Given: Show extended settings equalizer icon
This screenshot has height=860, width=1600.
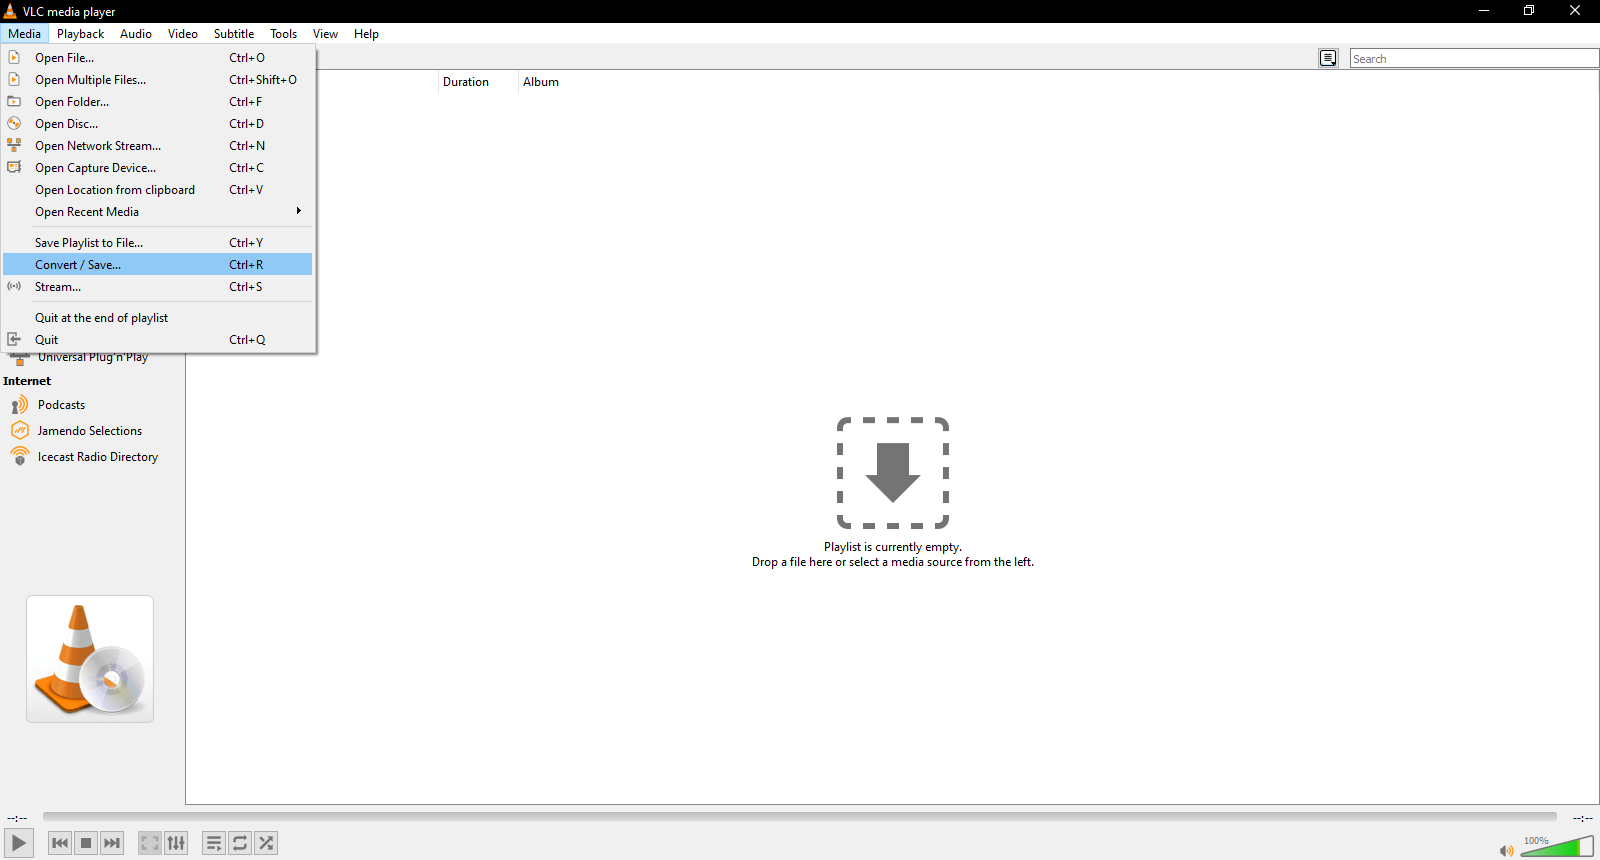Looking at the screenshot, I should [x=176, y=843].
